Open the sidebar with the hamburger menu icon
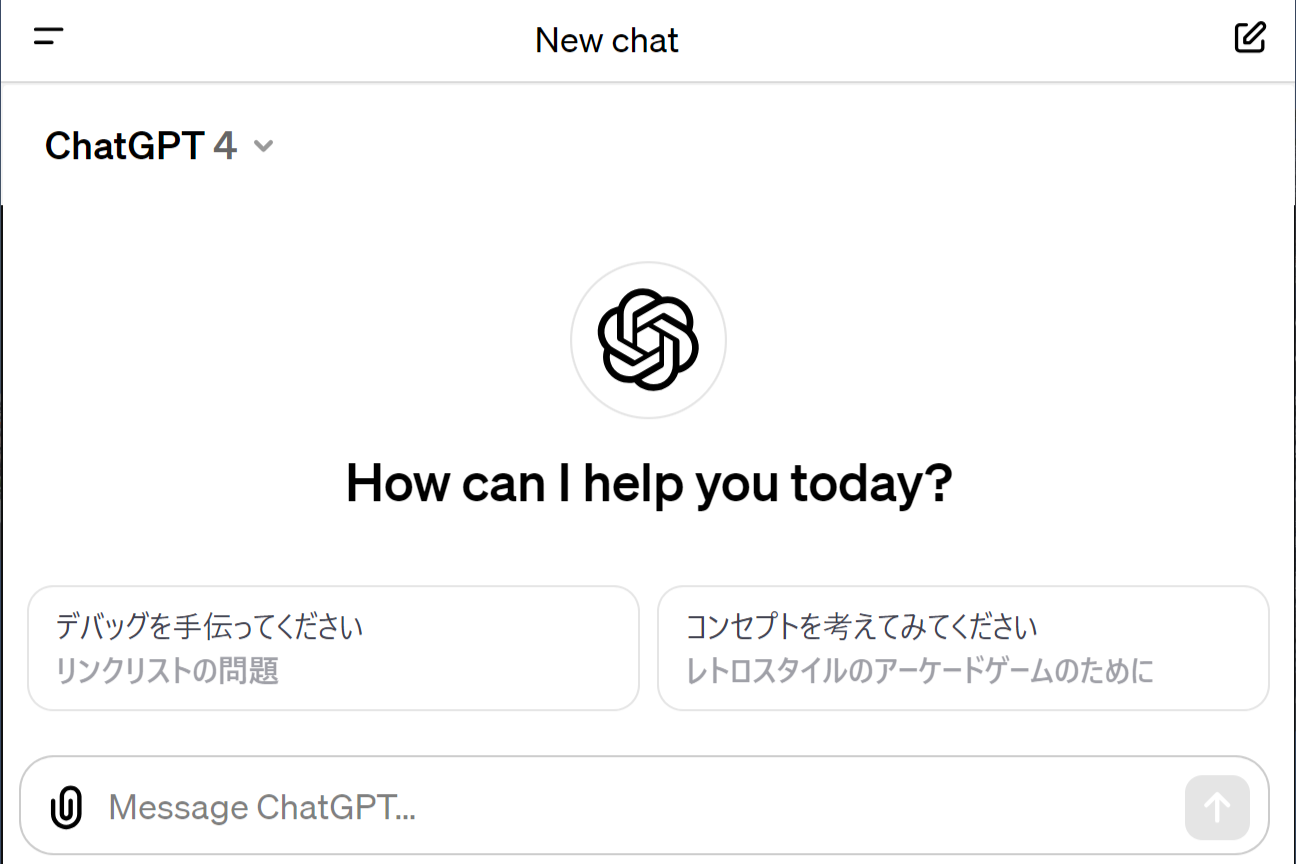Image resolution: width=1296 pixels, height=864 pixels. 48,38
